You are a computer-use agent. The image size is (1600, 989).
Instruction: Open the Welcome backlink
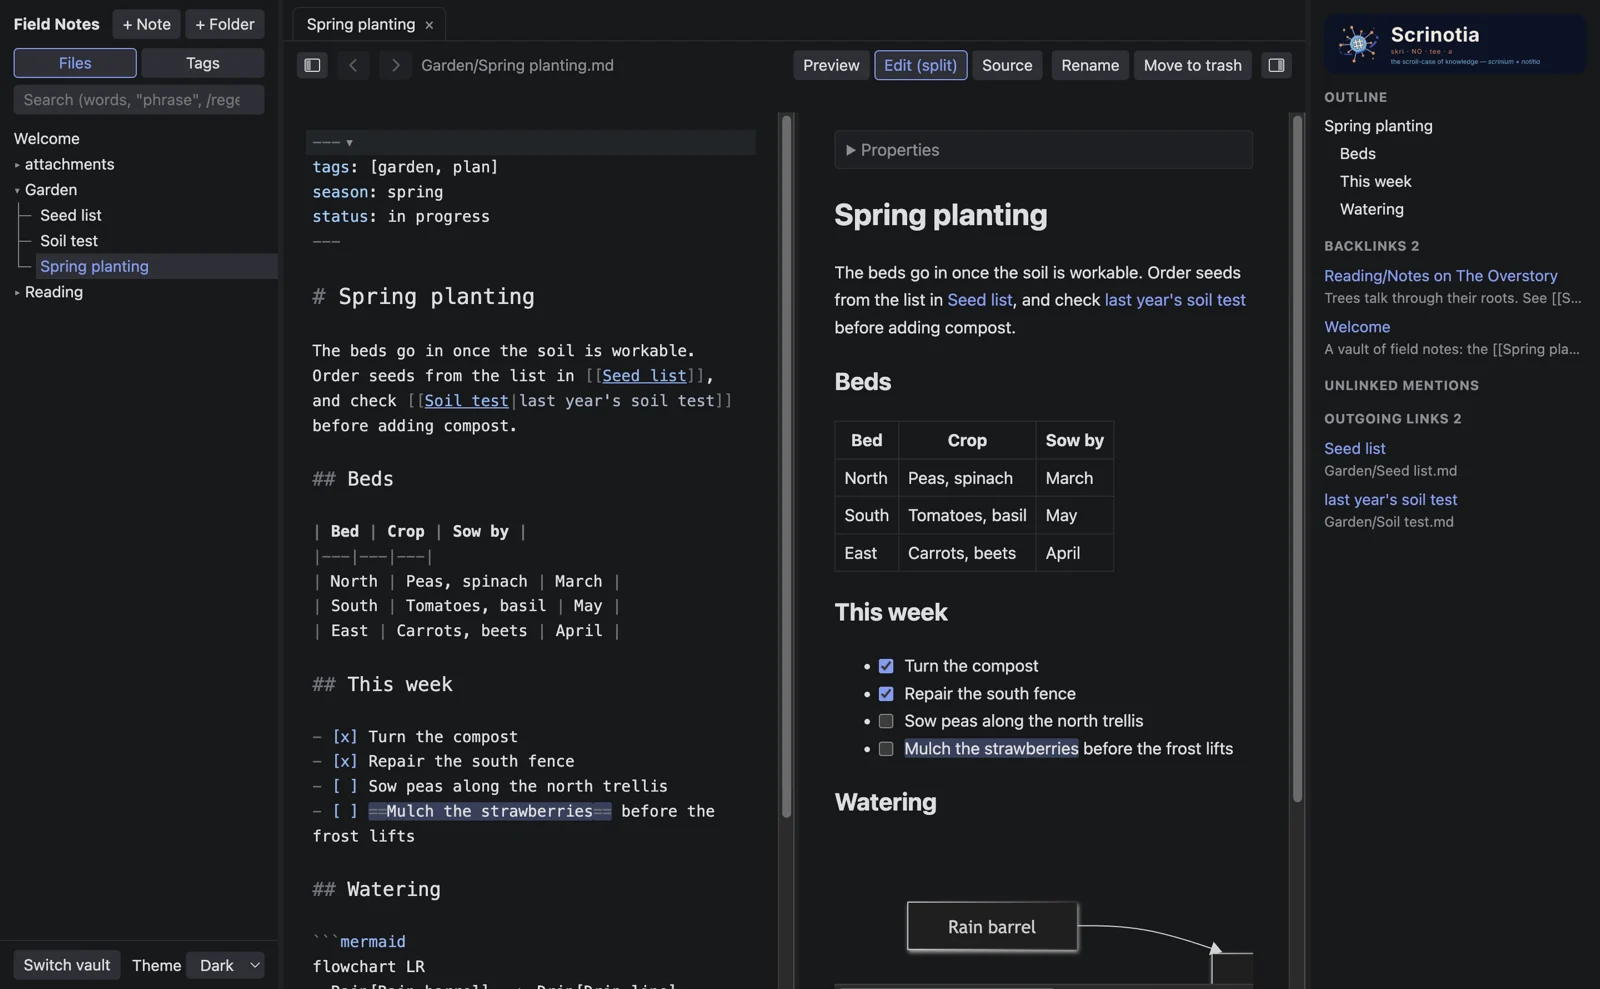pyautogui.click(x=1357, y=327)
